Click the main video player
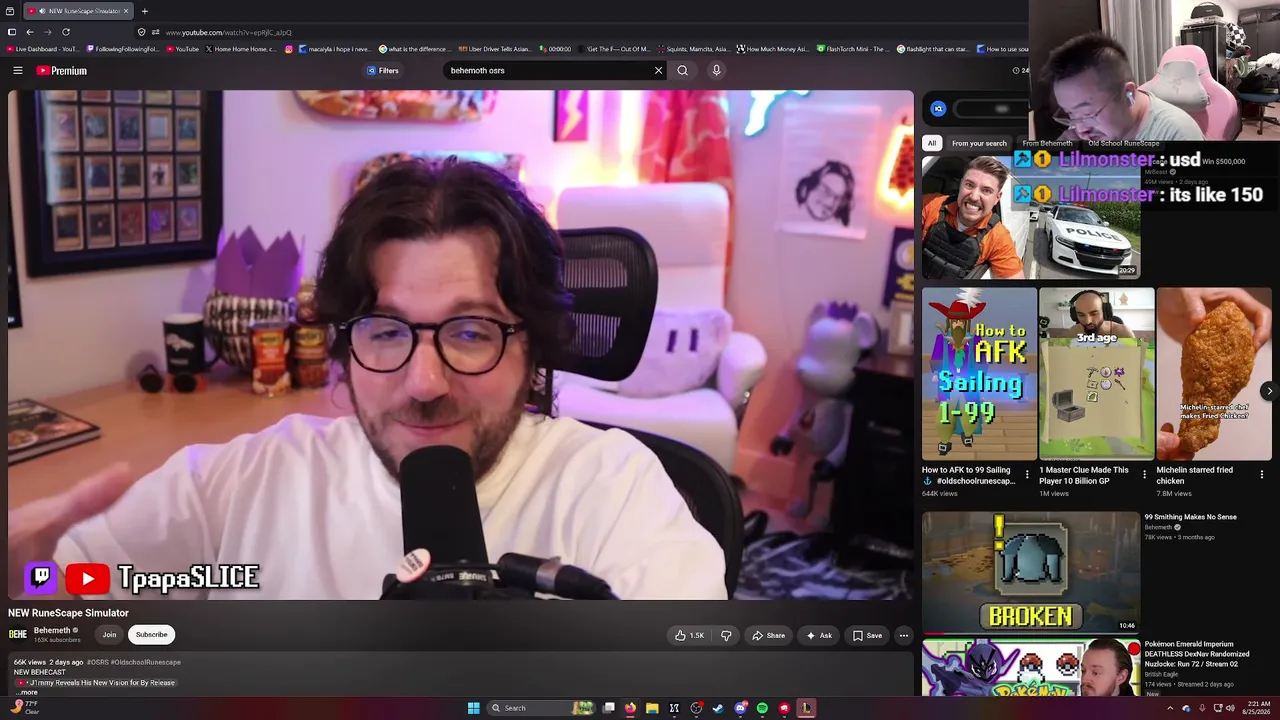The image size is (1280, 720). point(461,345)
